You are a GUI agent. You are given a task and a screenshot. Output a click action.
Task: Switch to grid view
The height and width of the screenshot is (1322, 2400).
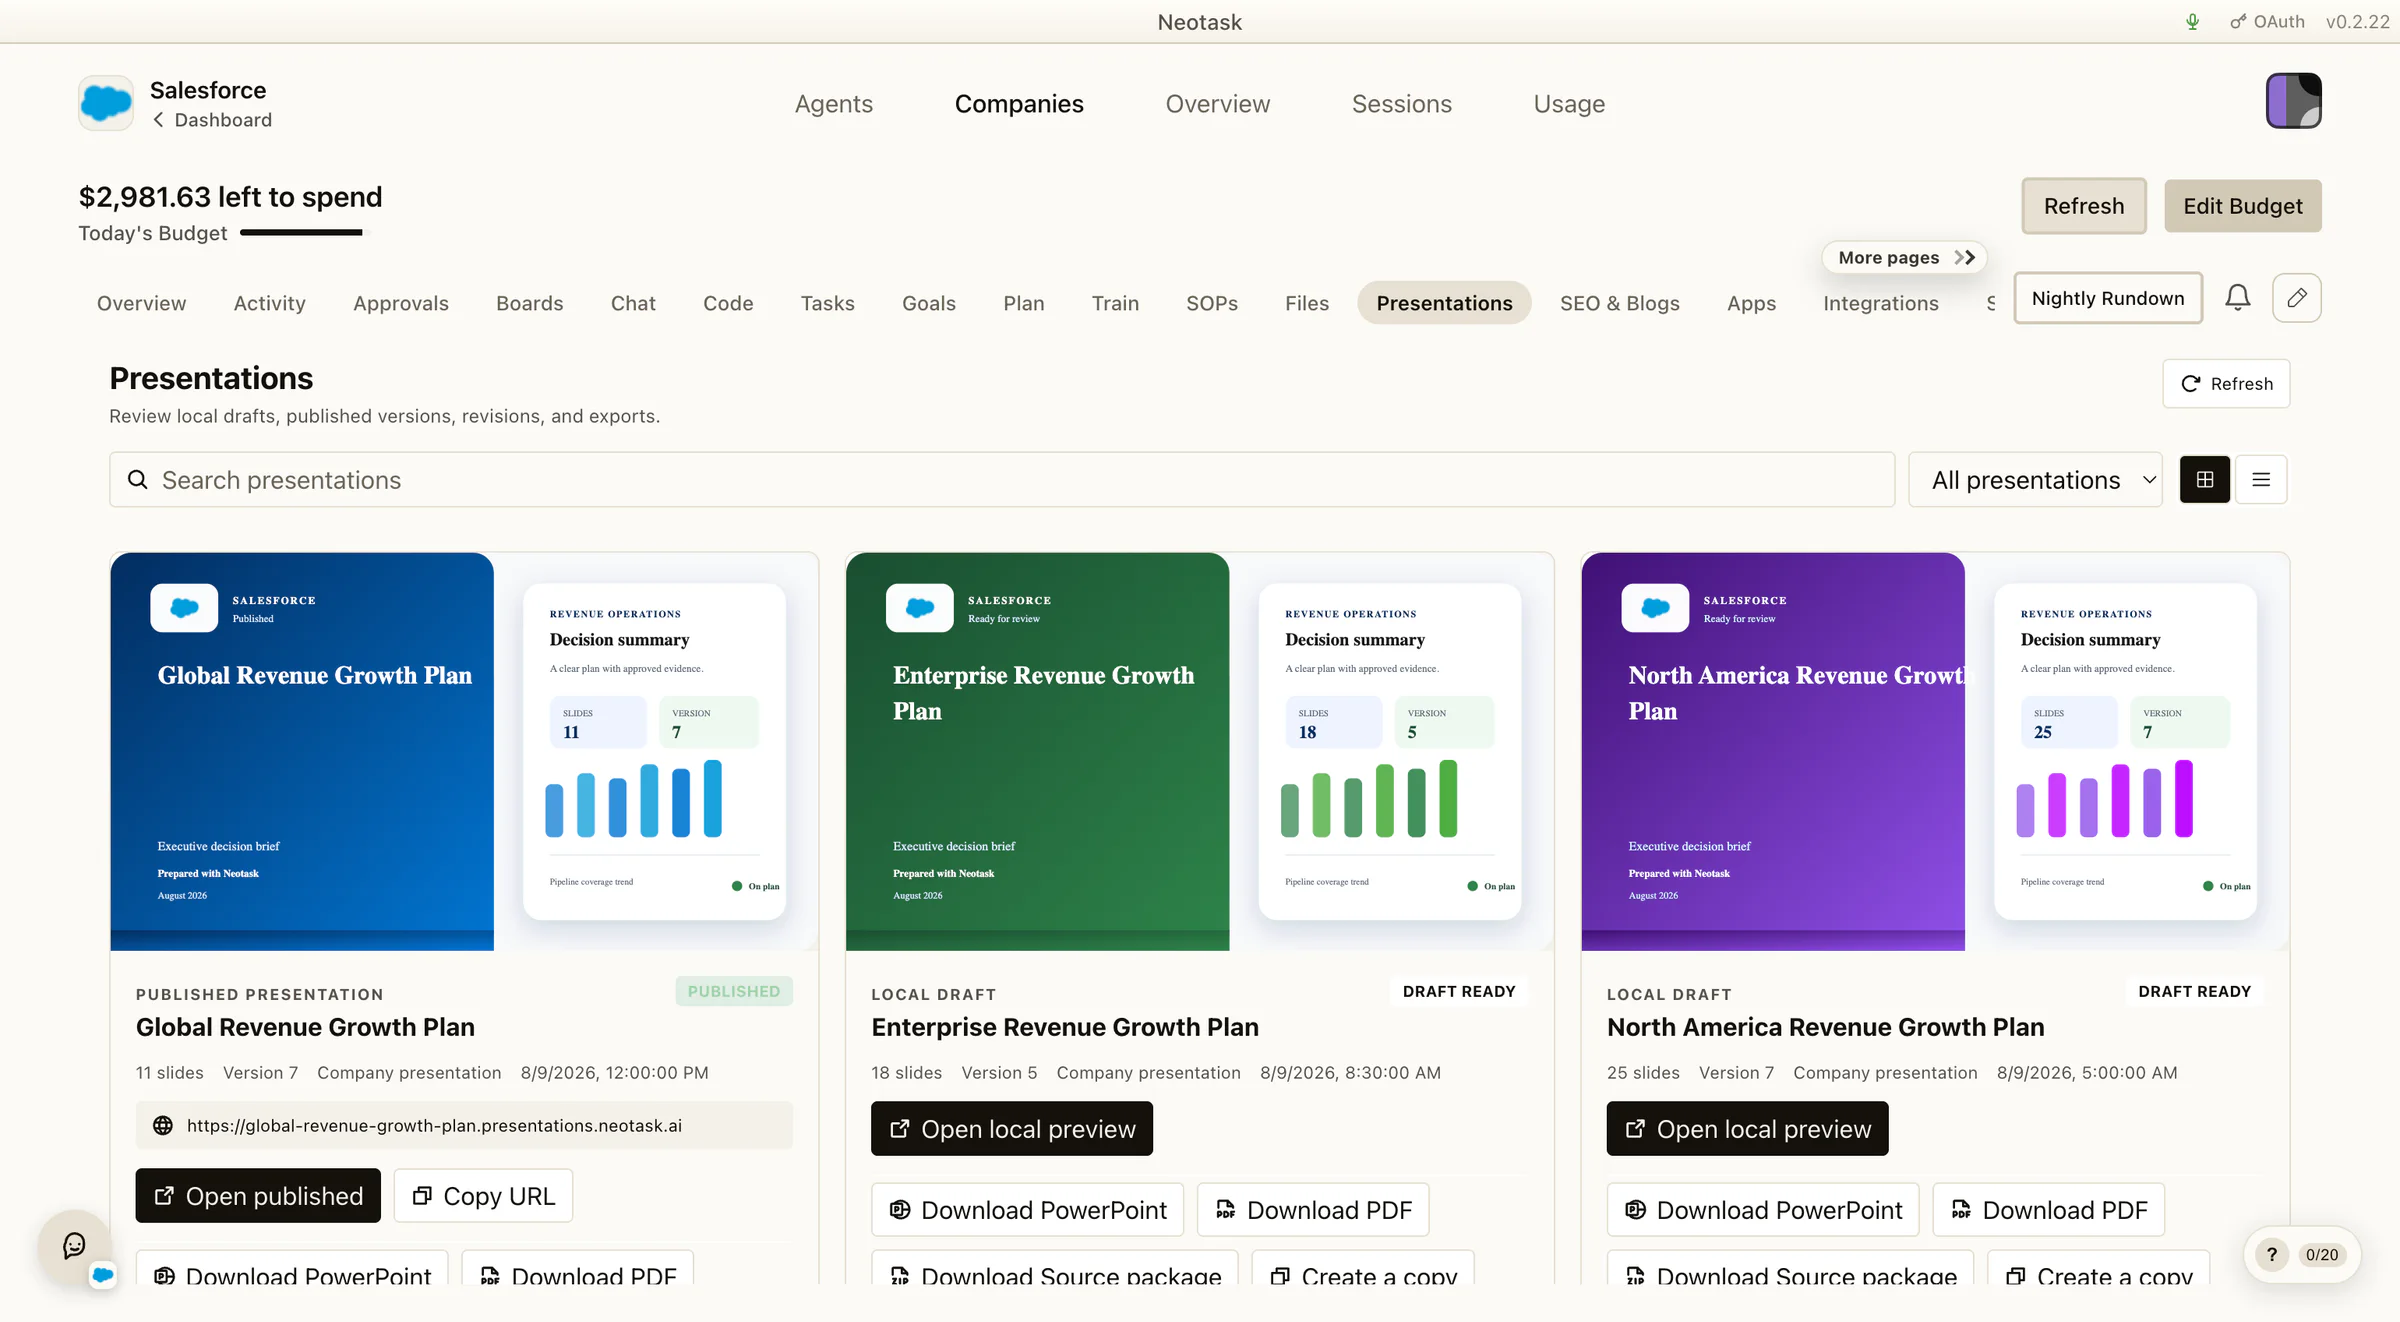coord(2204,480)
